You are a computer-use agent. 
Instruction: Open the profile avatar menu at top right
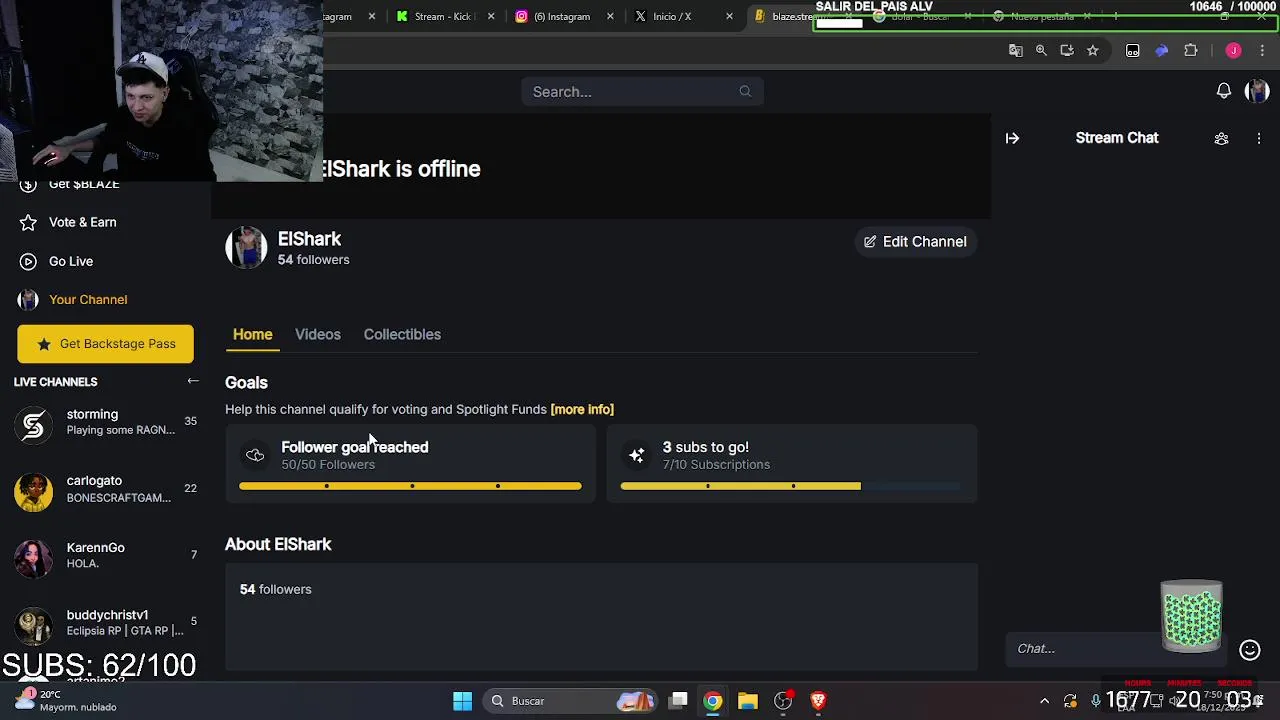click(1257, 91)
